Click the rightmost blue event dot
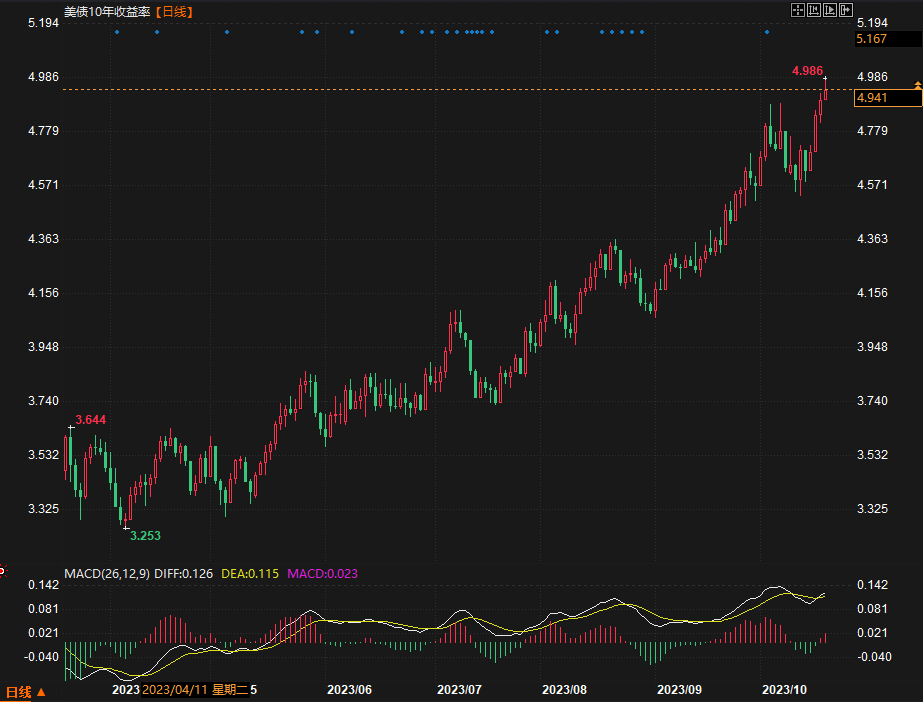The image size is (923, 702). pyautogui.click(x=767, y=32)
